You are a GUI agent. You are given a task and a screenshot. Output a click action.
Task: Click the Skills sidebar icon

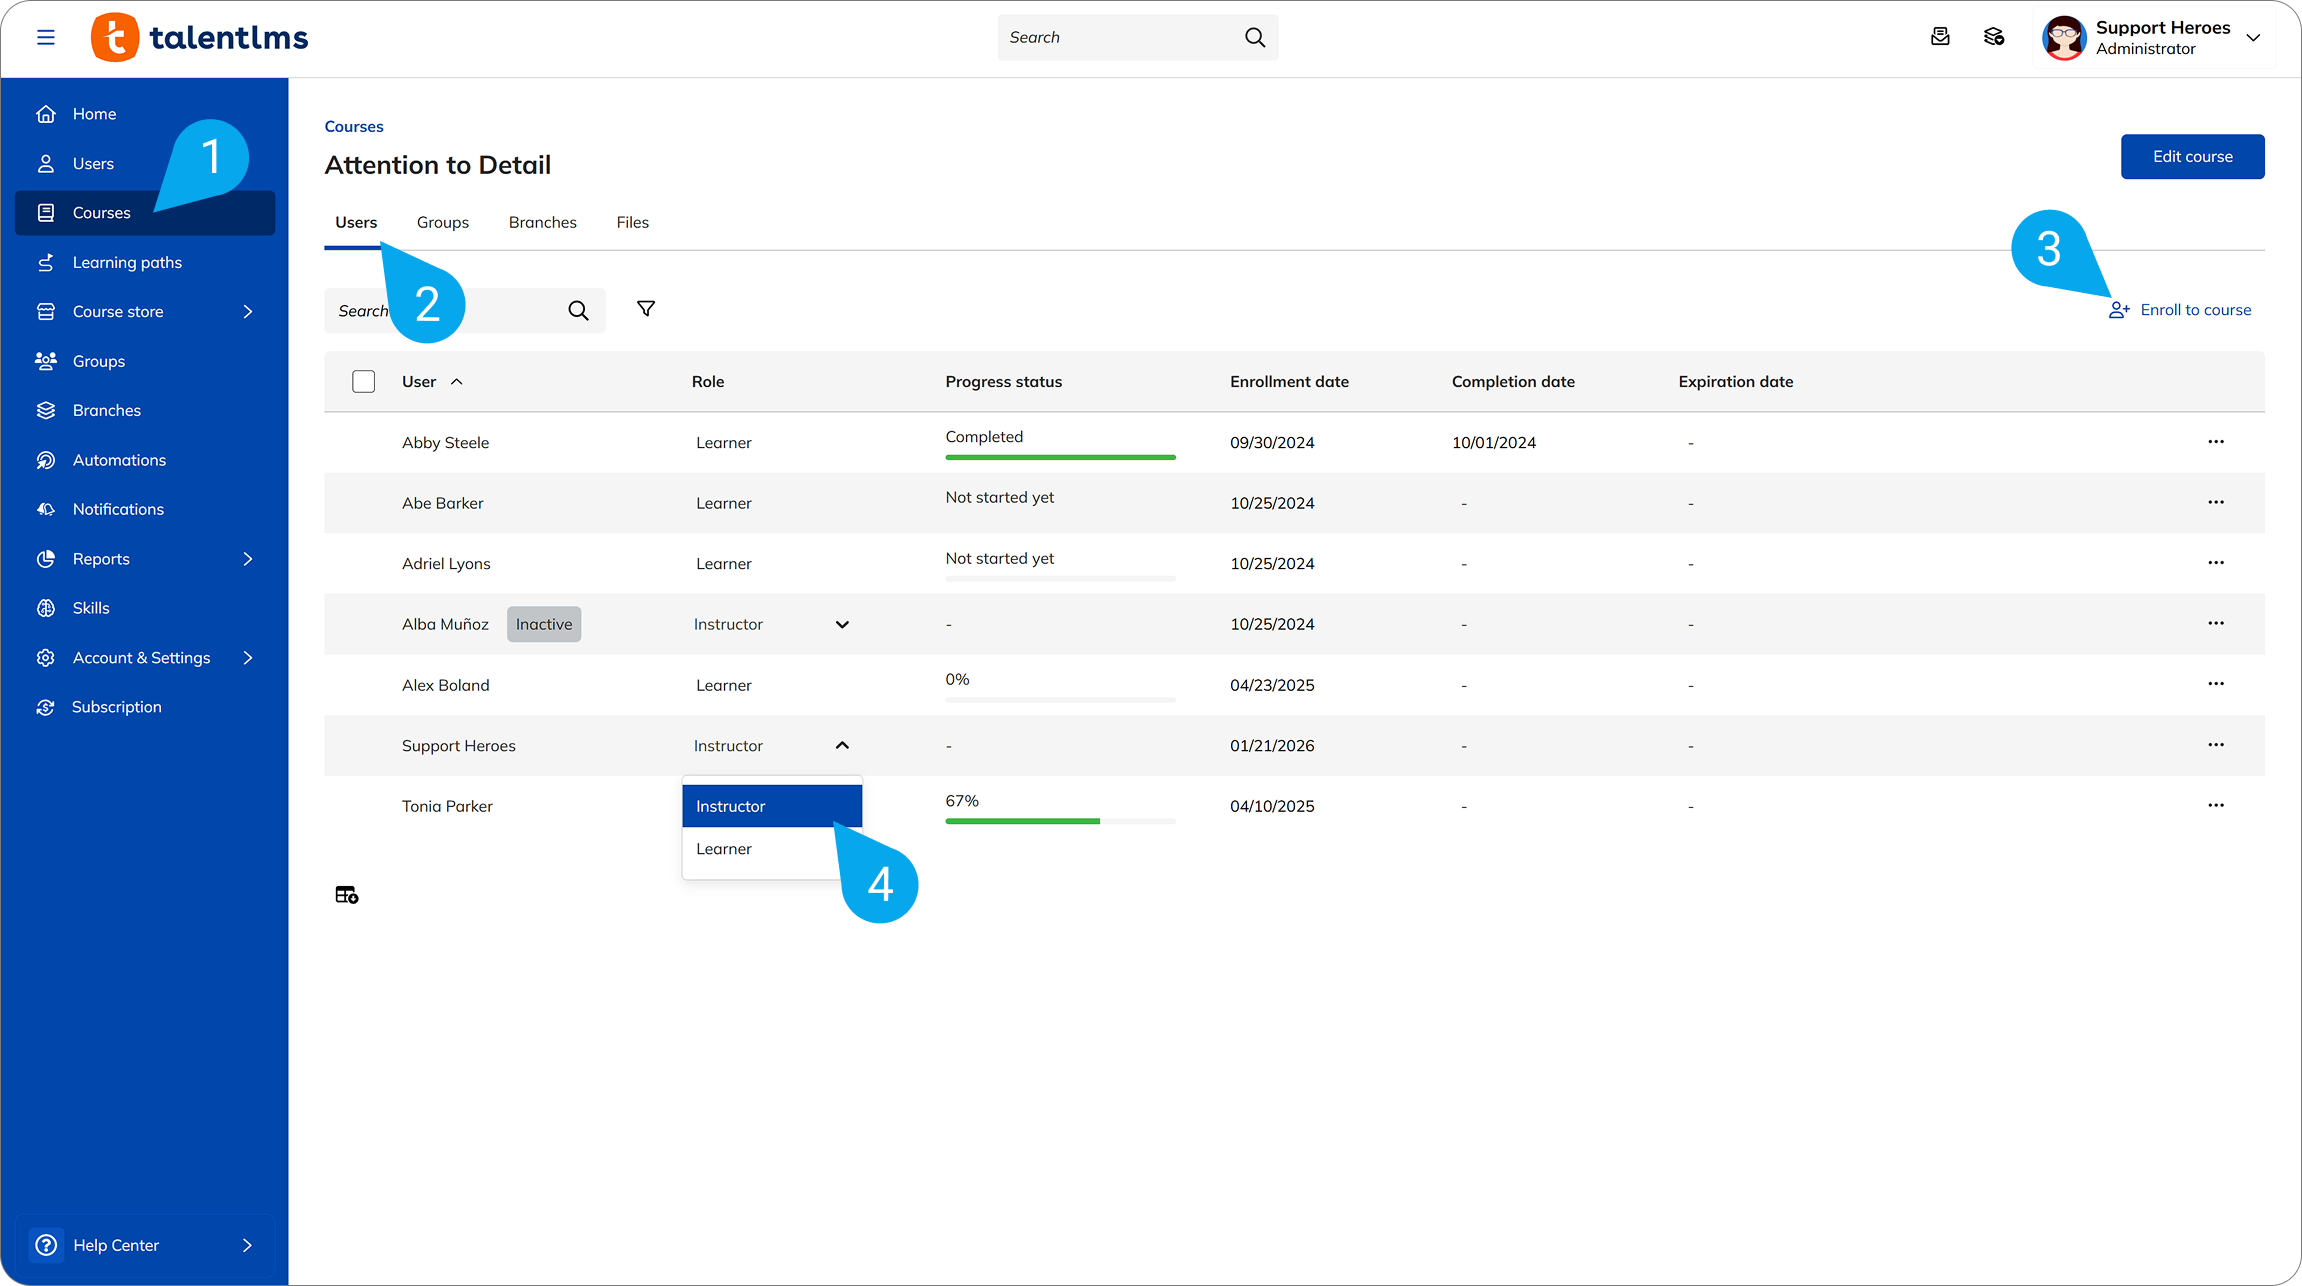click(x=46, y=608)
